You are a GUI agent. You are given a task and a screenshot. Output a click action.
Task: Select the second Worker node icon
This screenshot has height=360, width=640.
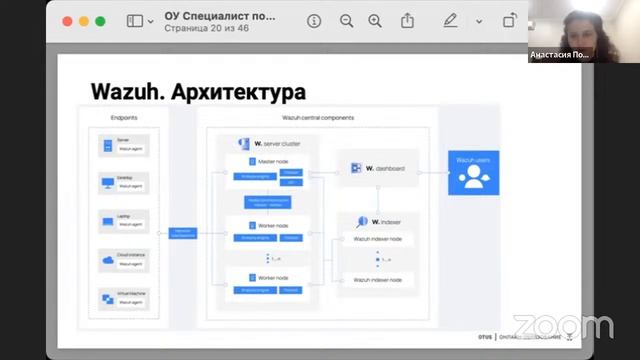pyautogui.click(x=252, y=278)
